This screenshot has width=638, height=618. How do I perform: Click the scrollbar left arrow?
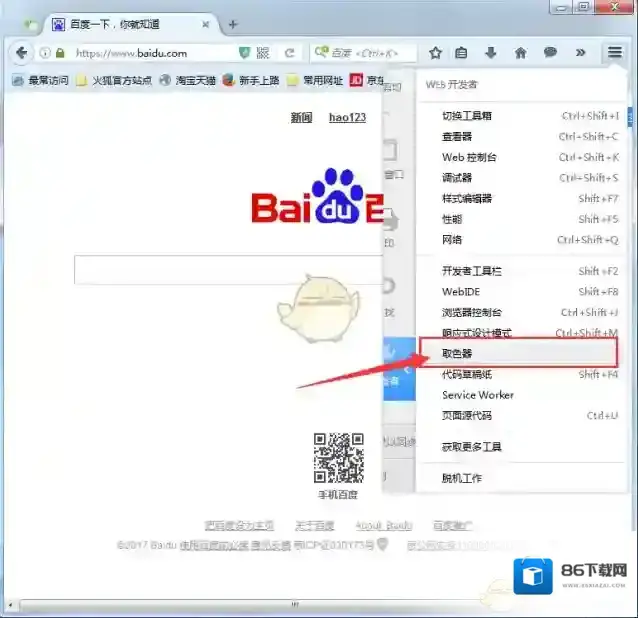coord(11,605)
